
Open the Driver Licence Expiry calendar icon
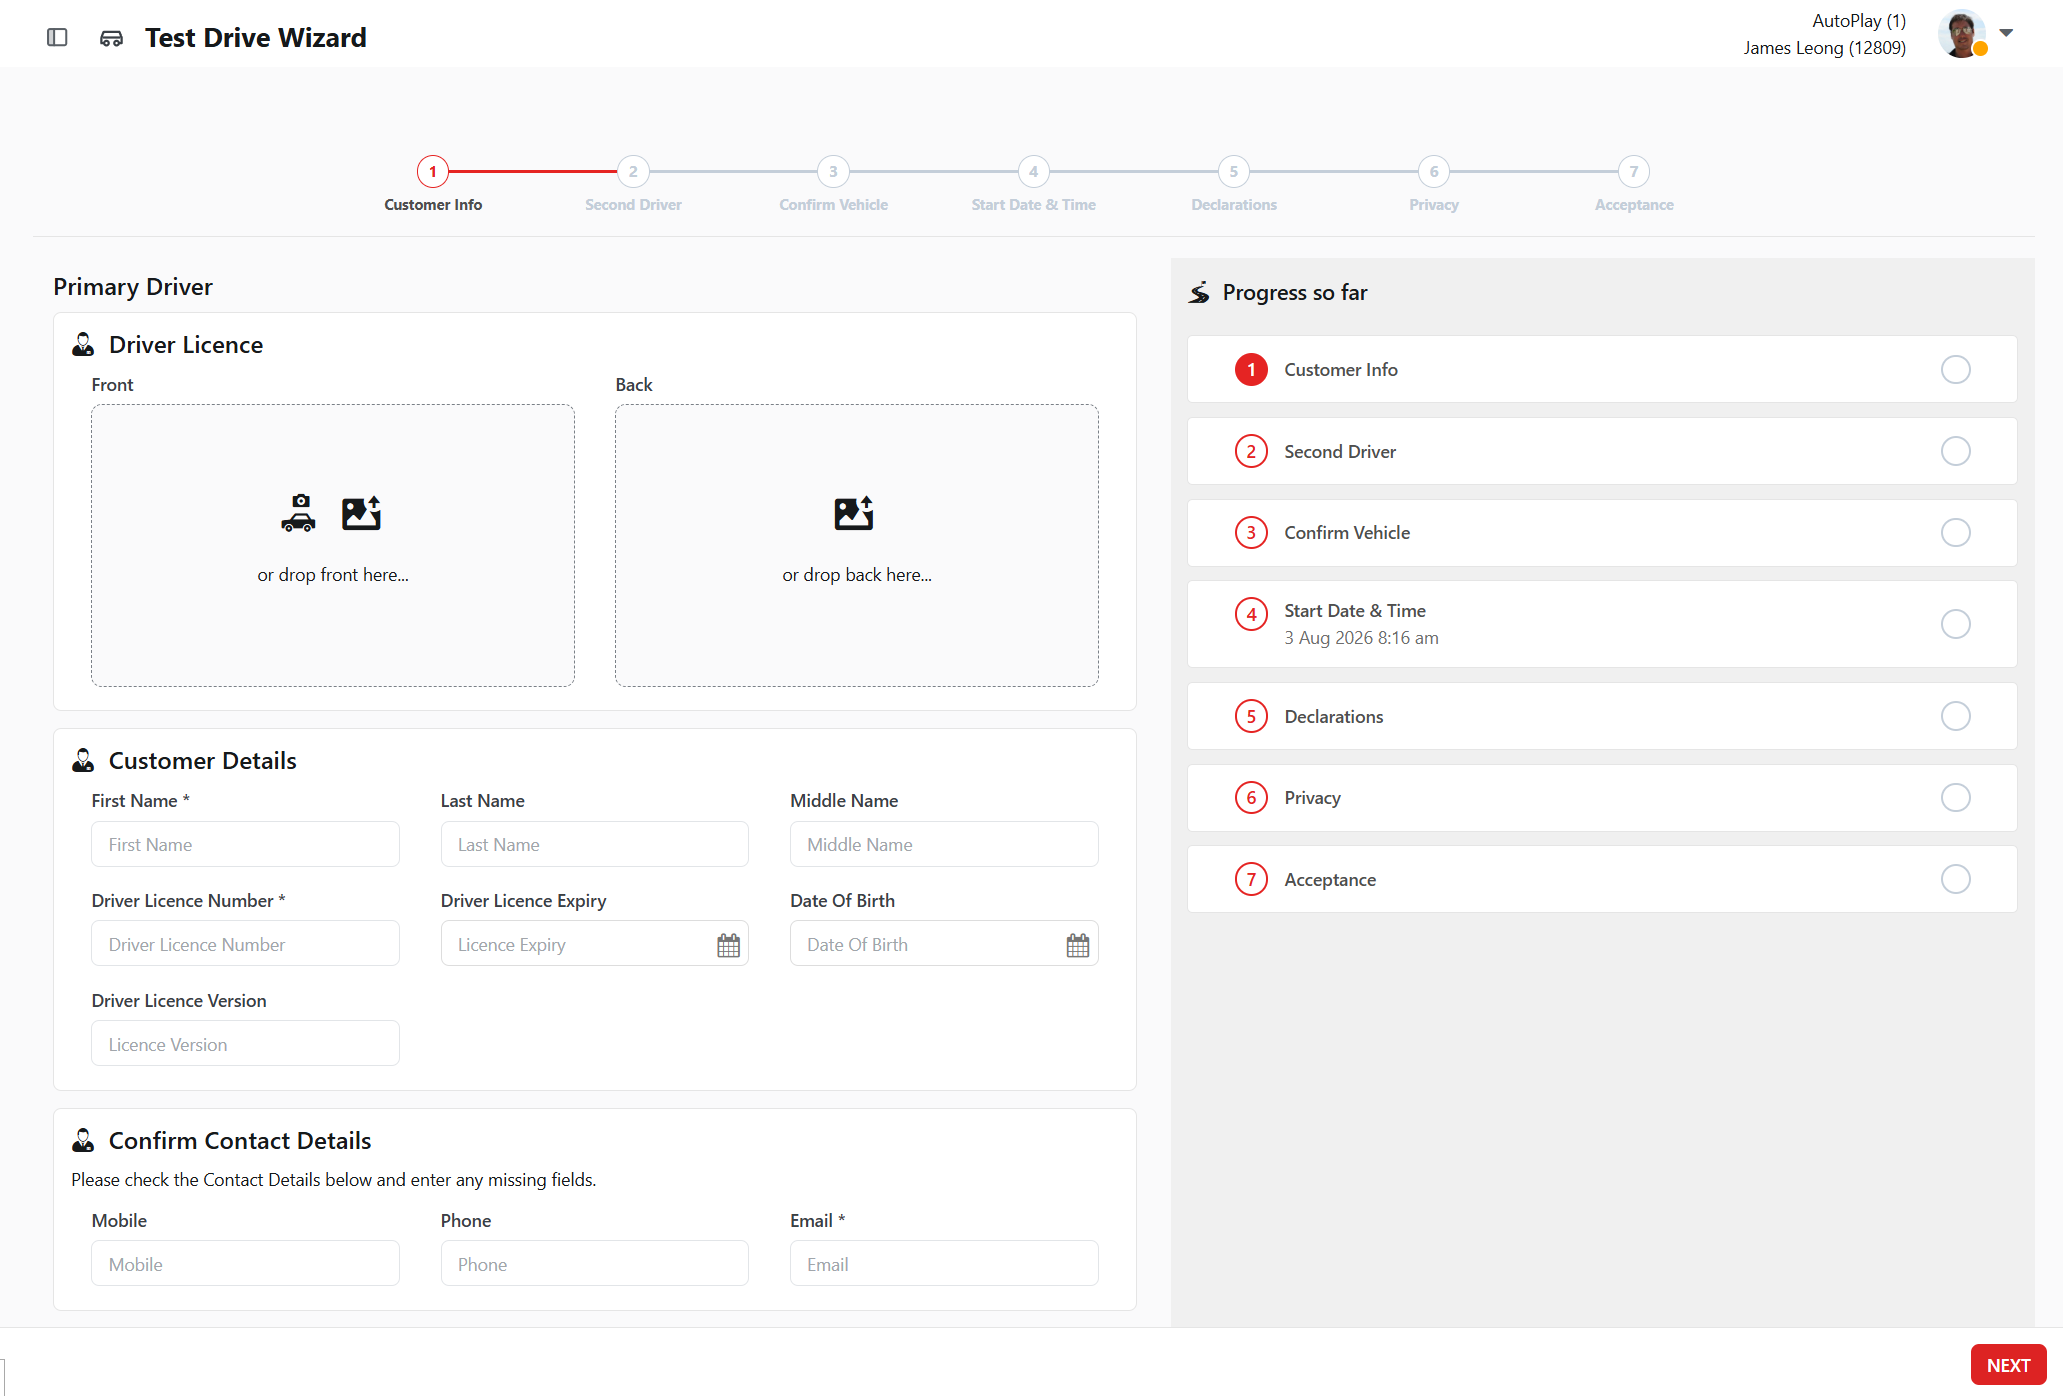(x=728, y=945)
